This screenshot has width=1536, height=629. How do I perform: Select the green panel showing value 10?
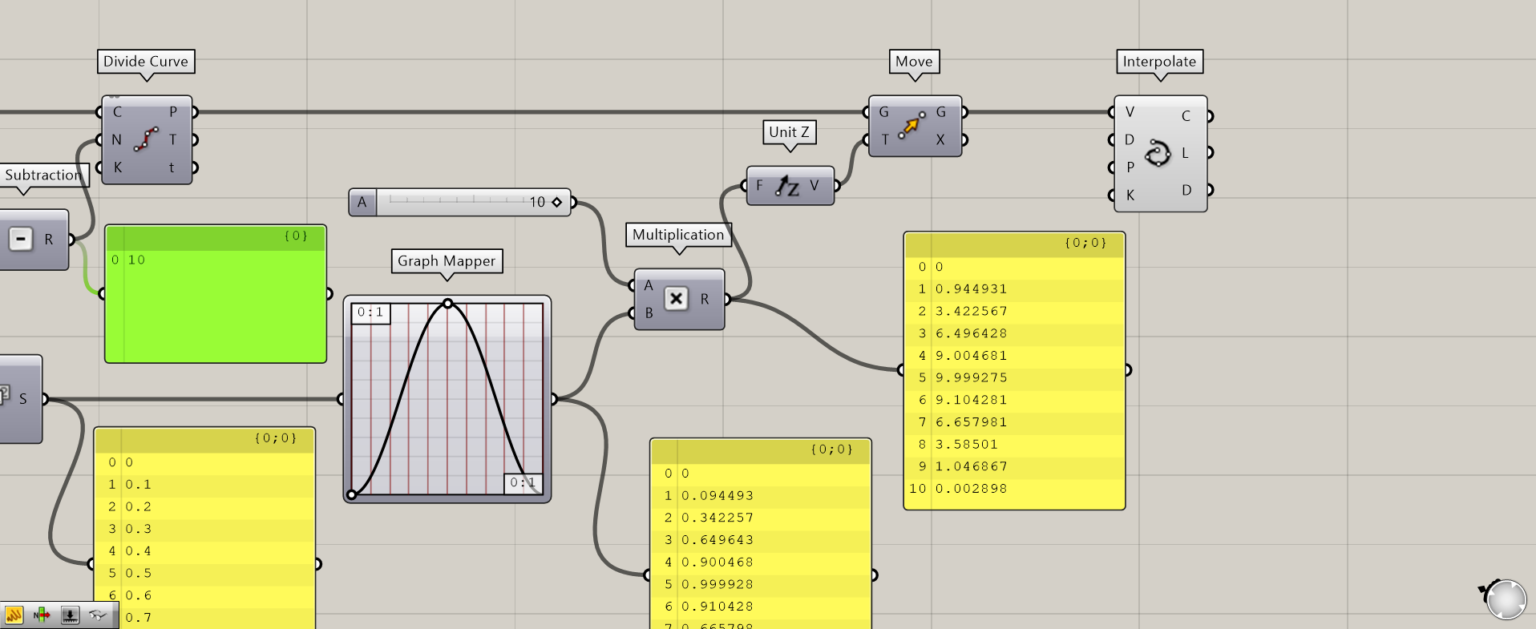click(215, 293)
